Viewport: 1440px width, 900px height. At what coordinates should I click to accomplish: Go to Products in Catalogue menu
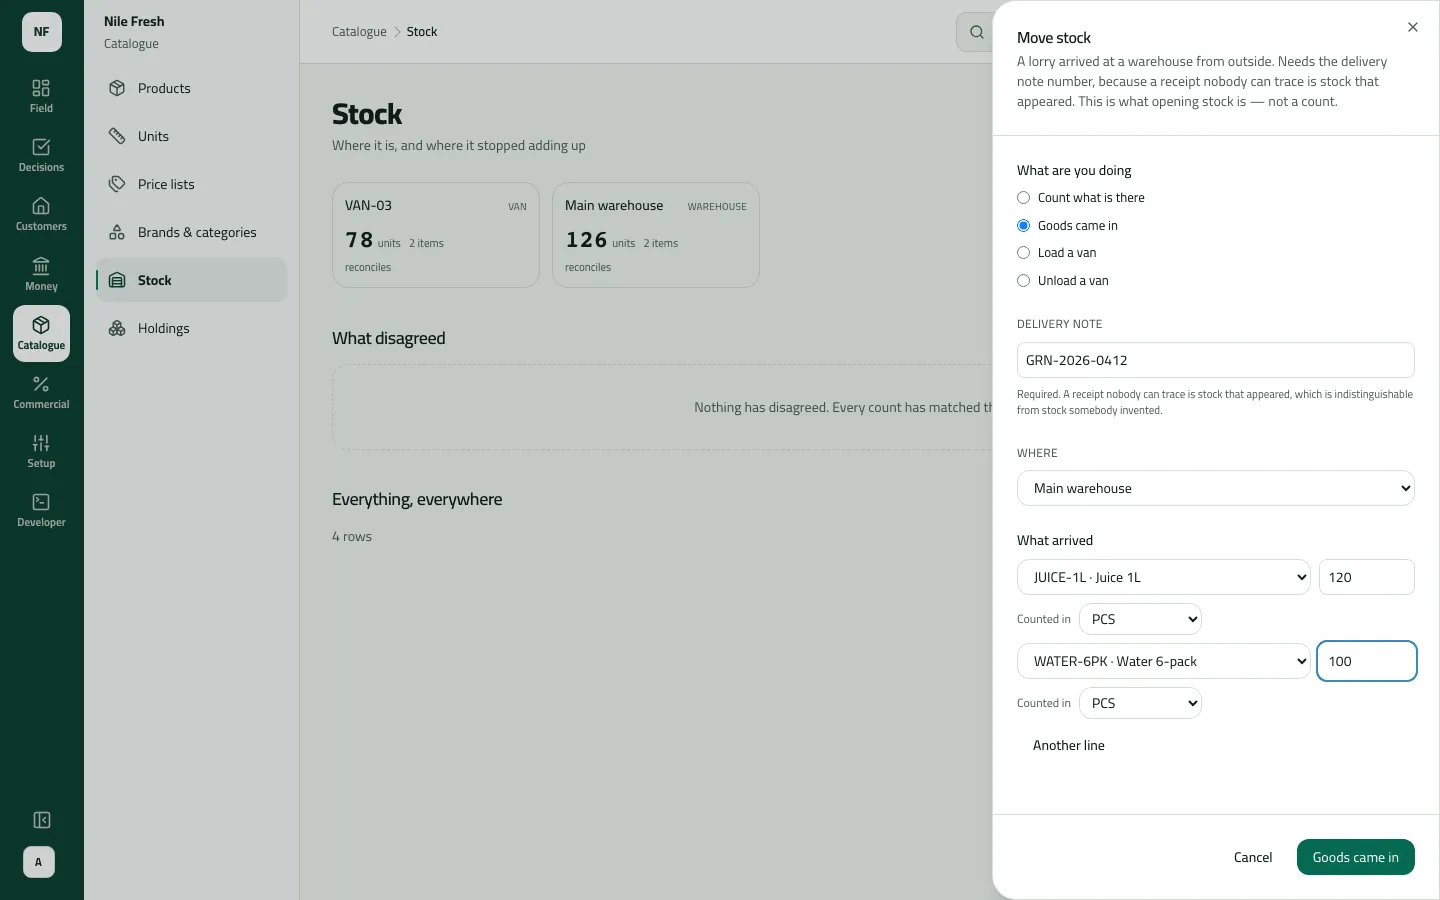(191, 88)
